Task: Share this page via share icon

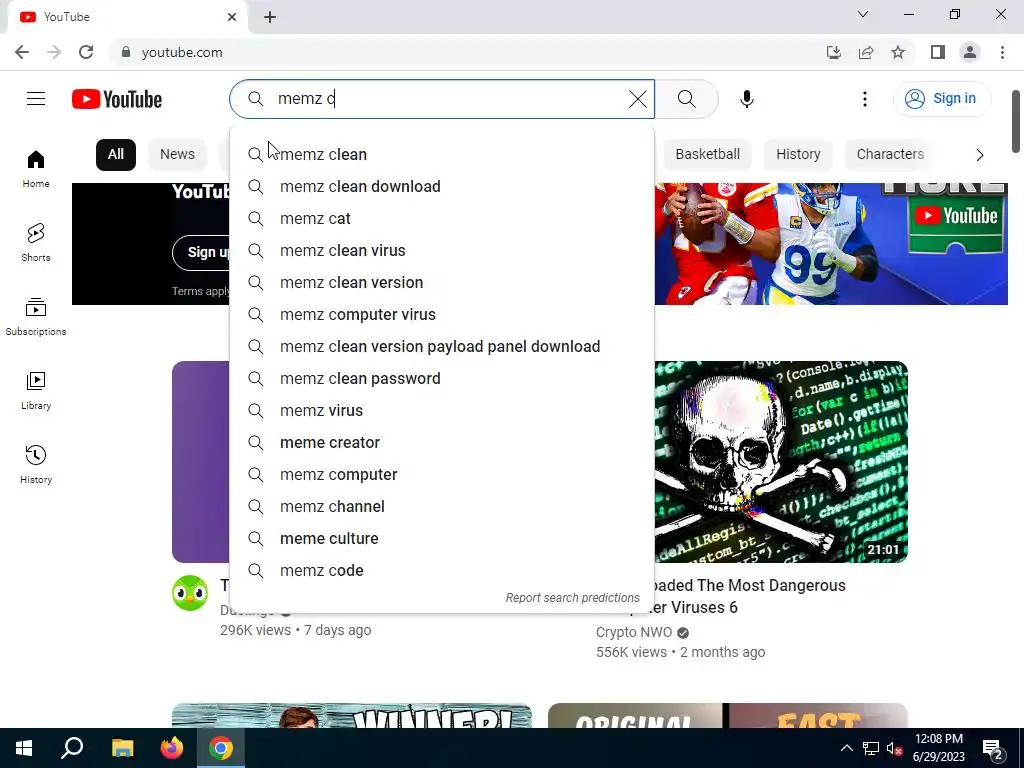Action: coord(866,52)
